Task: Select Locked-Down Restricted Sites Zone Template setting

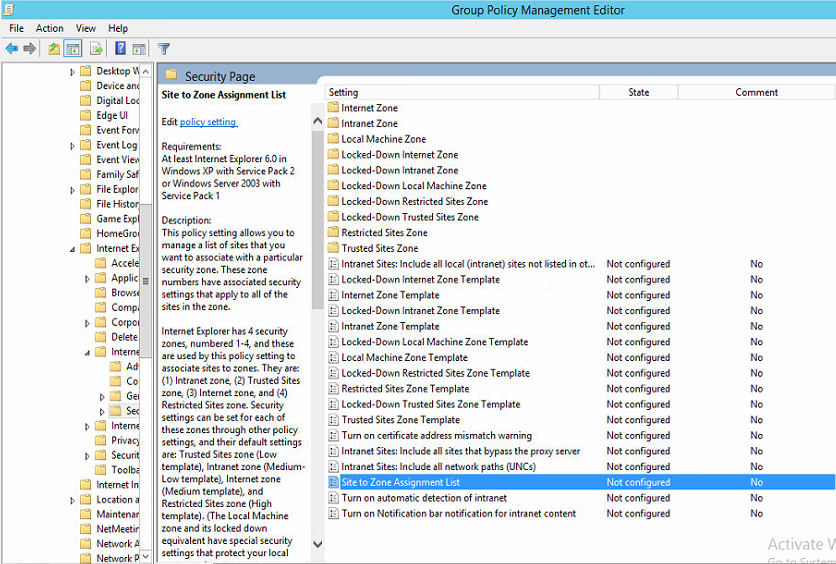Action: 435,373
